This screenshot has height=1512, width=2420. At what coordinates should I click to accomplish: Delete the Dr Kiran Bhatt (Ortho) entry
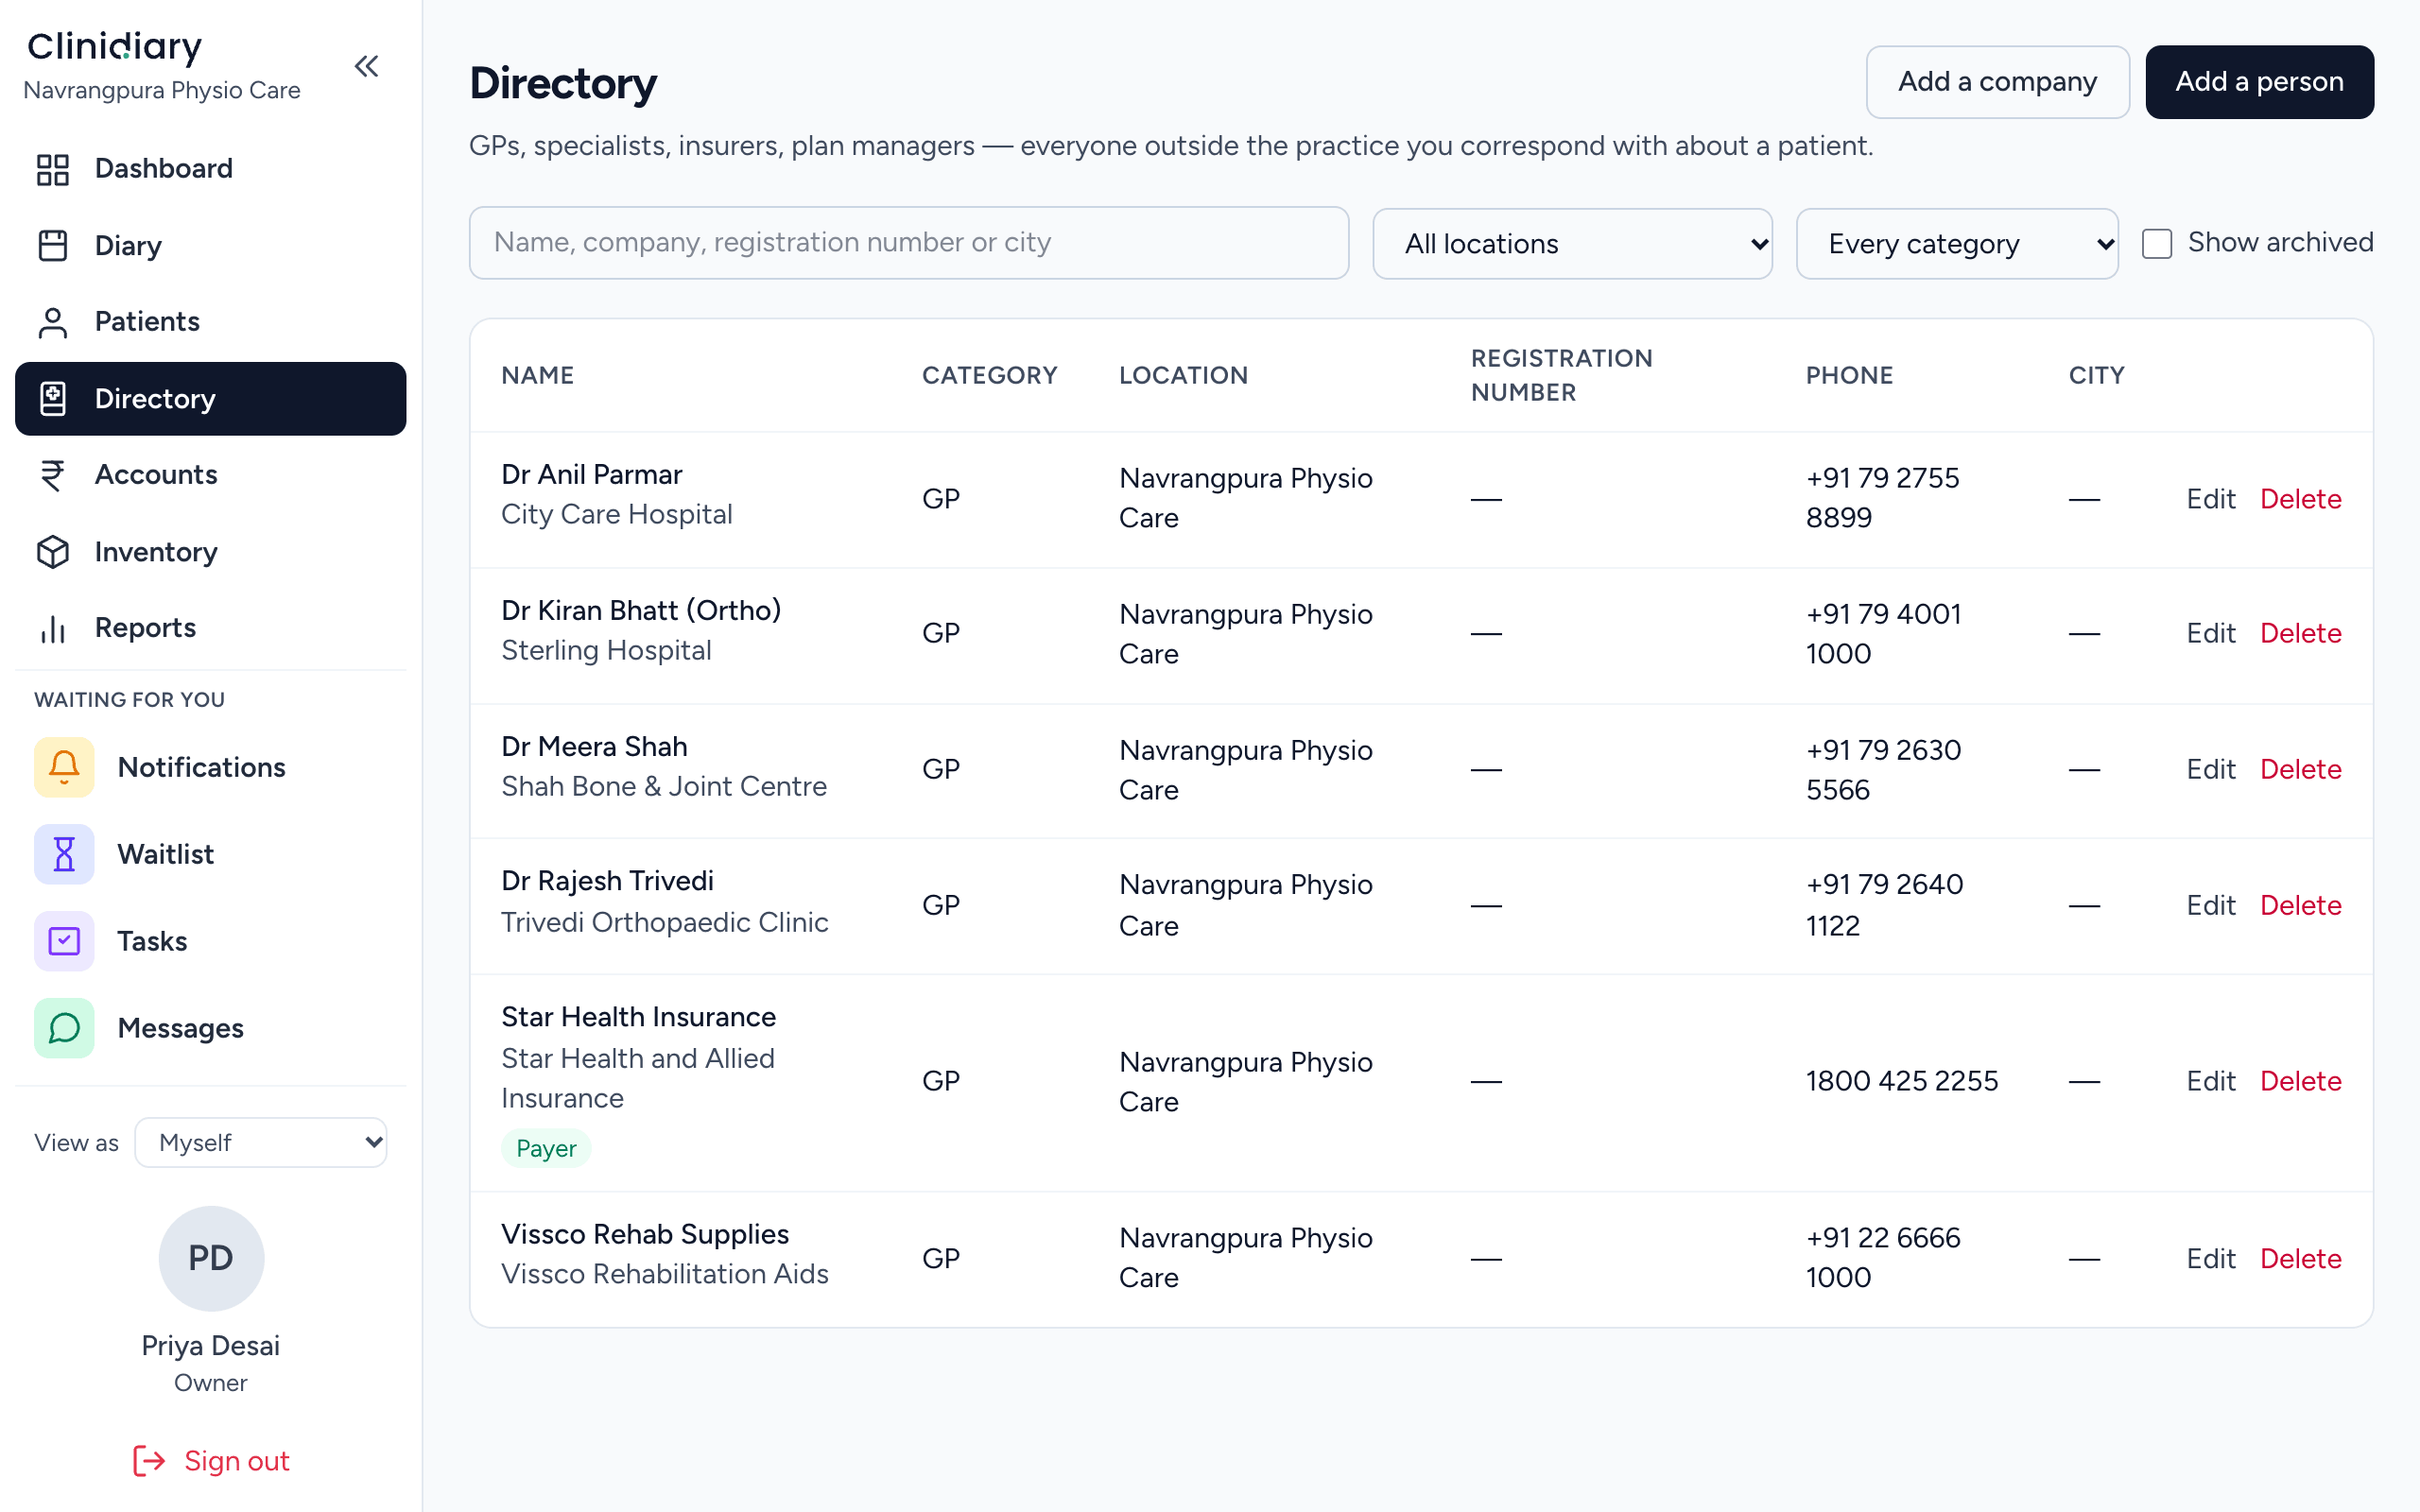coord(2300,633)
